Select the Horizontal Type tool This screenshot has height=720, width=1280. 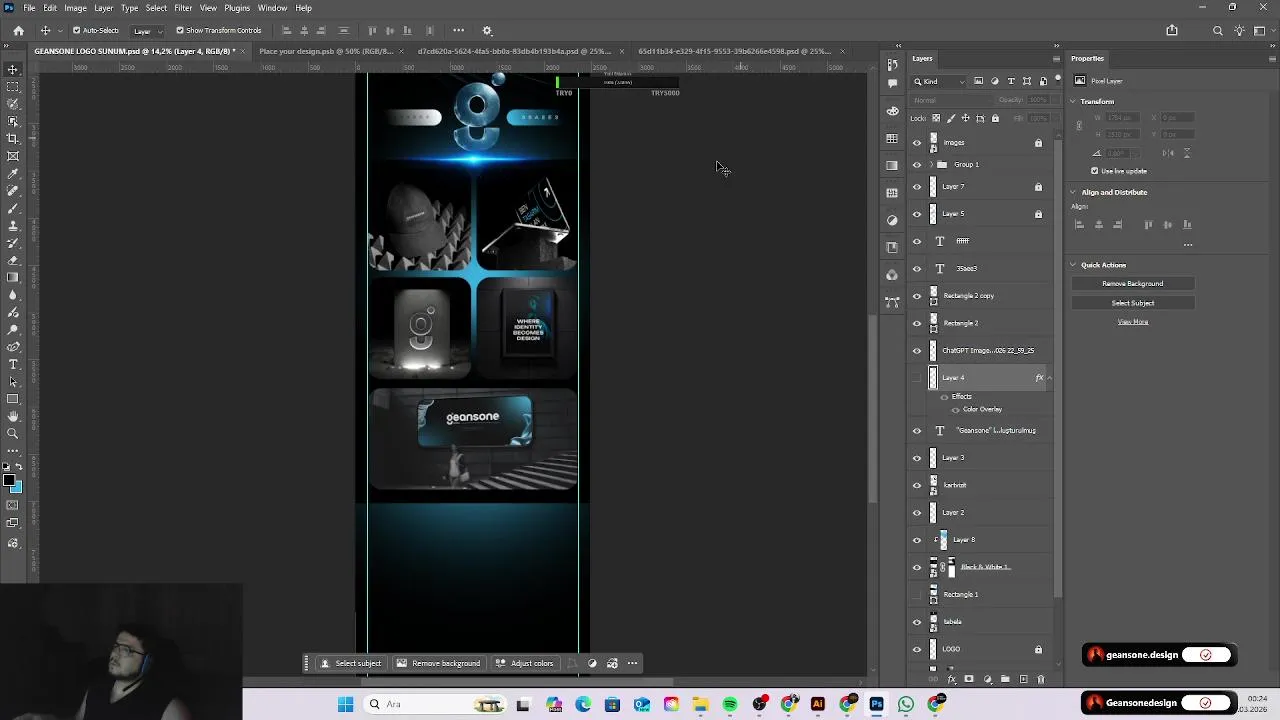[x=13, y=364]
